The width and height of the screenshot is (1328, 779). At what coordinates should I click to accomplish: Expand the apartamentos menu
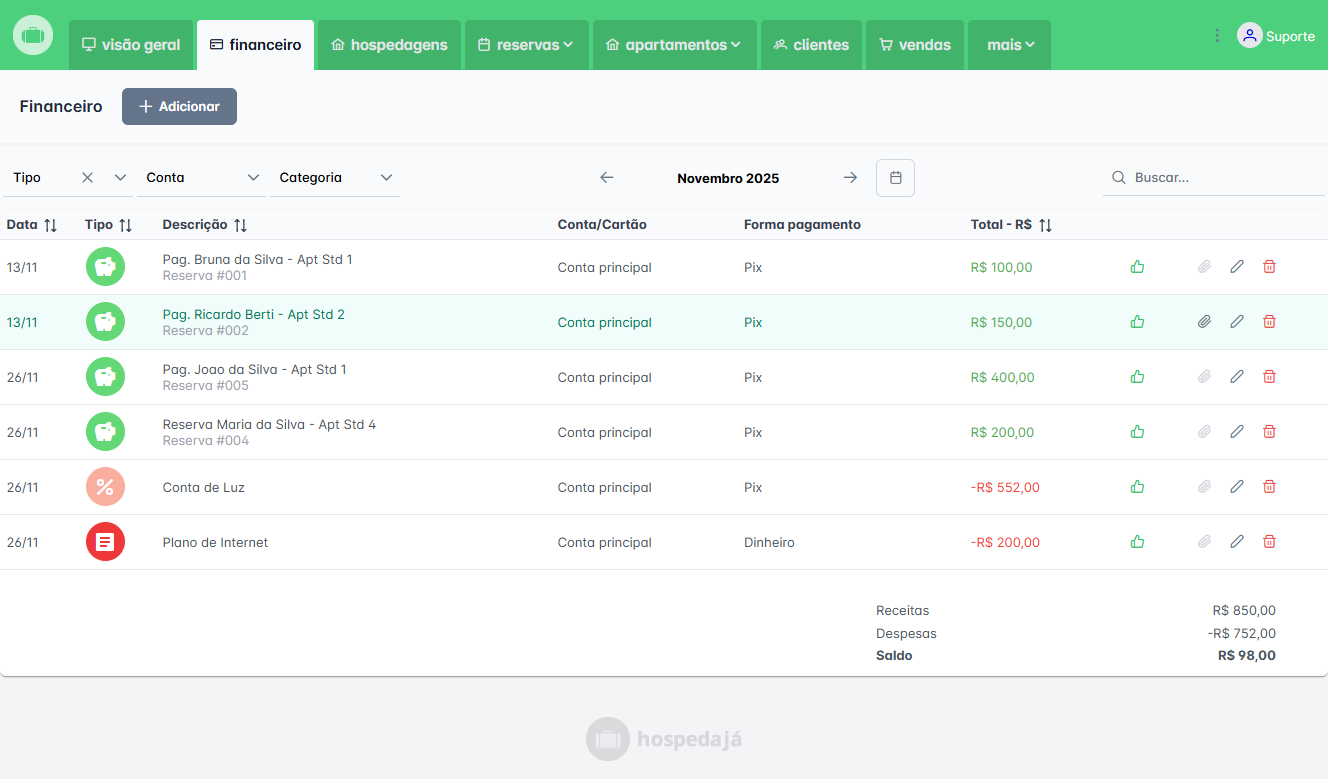(x=674, y=45)
